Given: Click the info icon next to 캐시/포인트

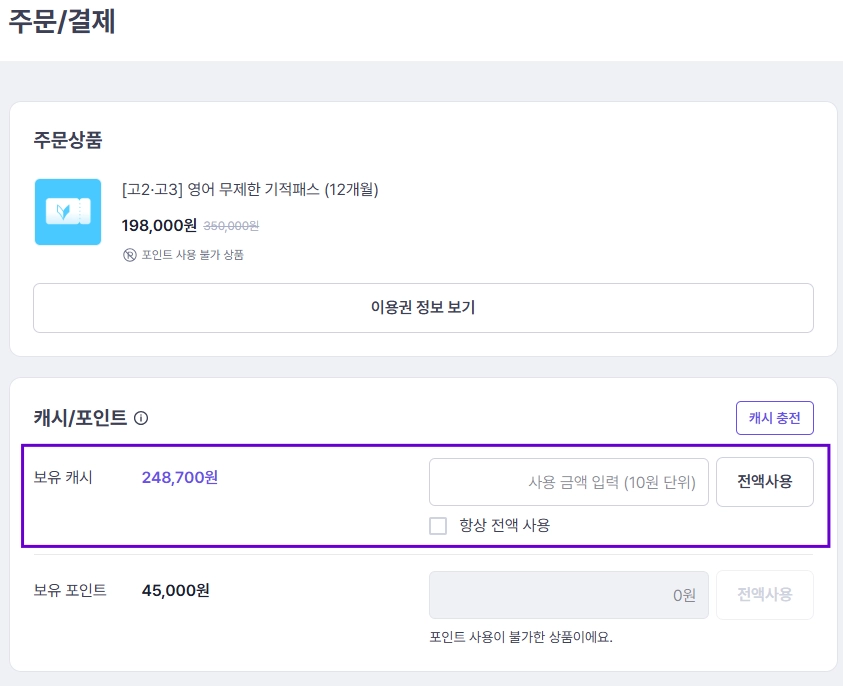Looking at the screenshot, I should (141, 418).
